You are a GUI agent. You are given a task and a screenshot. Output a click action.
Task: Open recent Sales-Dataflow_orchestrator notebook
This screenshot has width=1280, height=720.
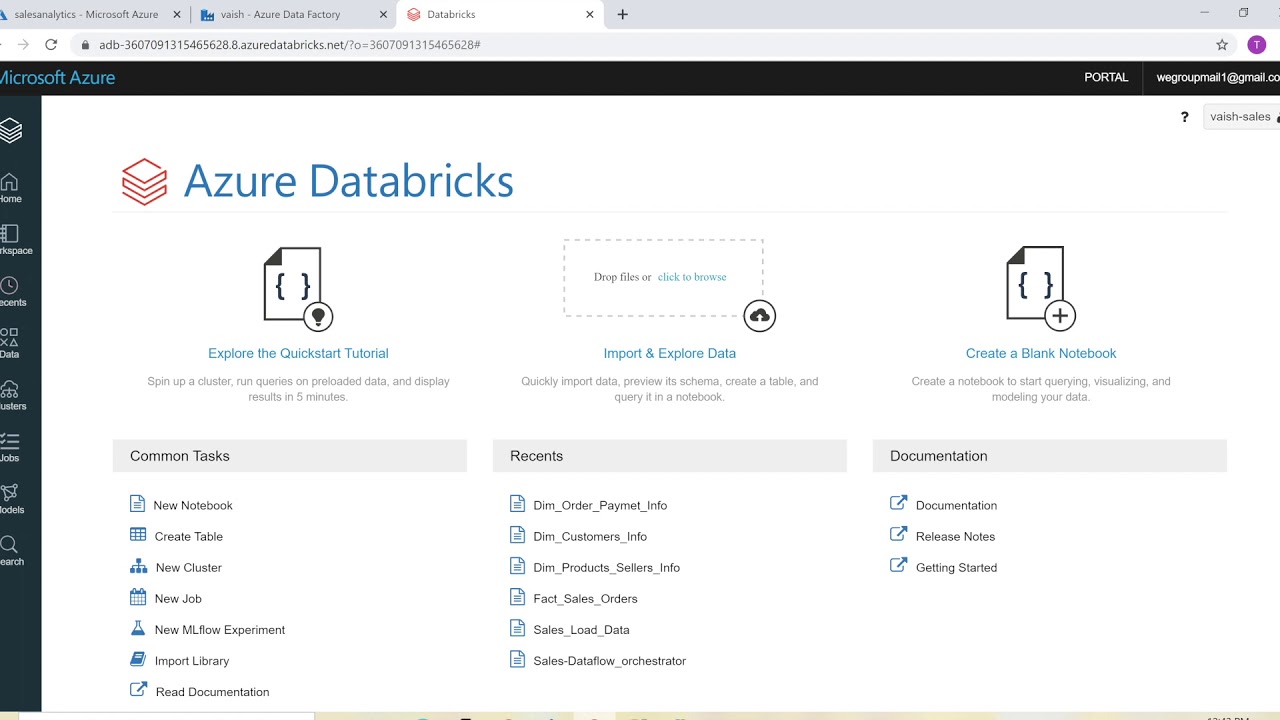[x=609, y=660]
